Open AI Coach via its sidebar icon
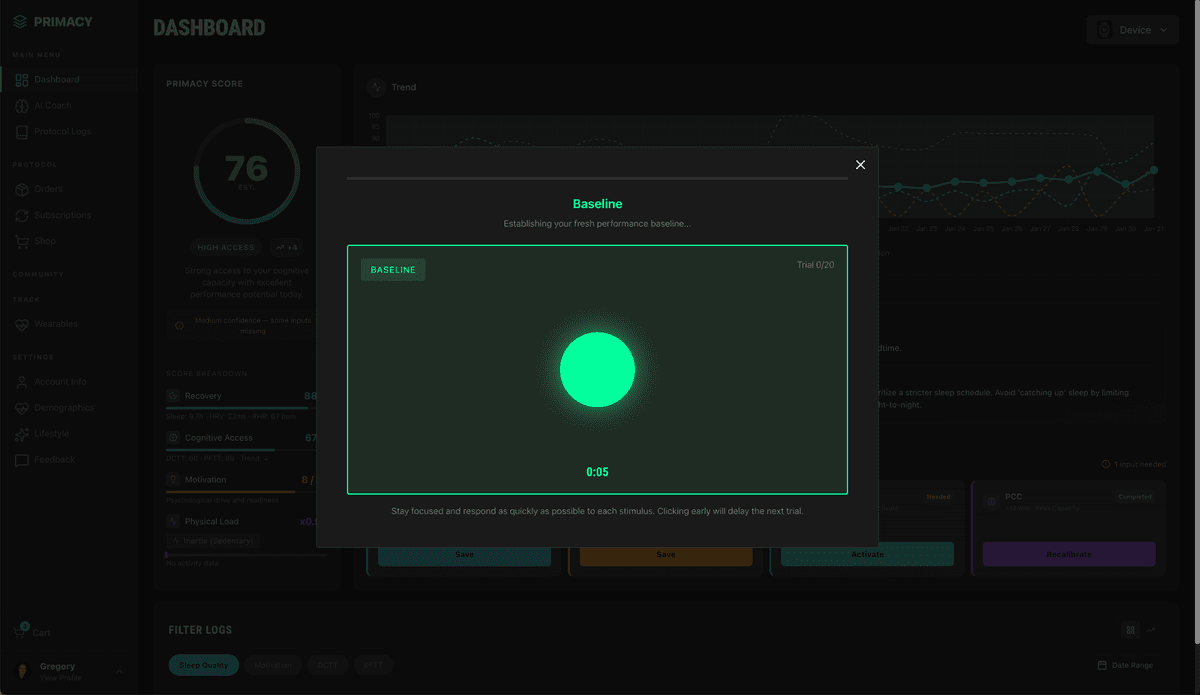Viewport: 1200px width, 695px height. pos(22,106)
